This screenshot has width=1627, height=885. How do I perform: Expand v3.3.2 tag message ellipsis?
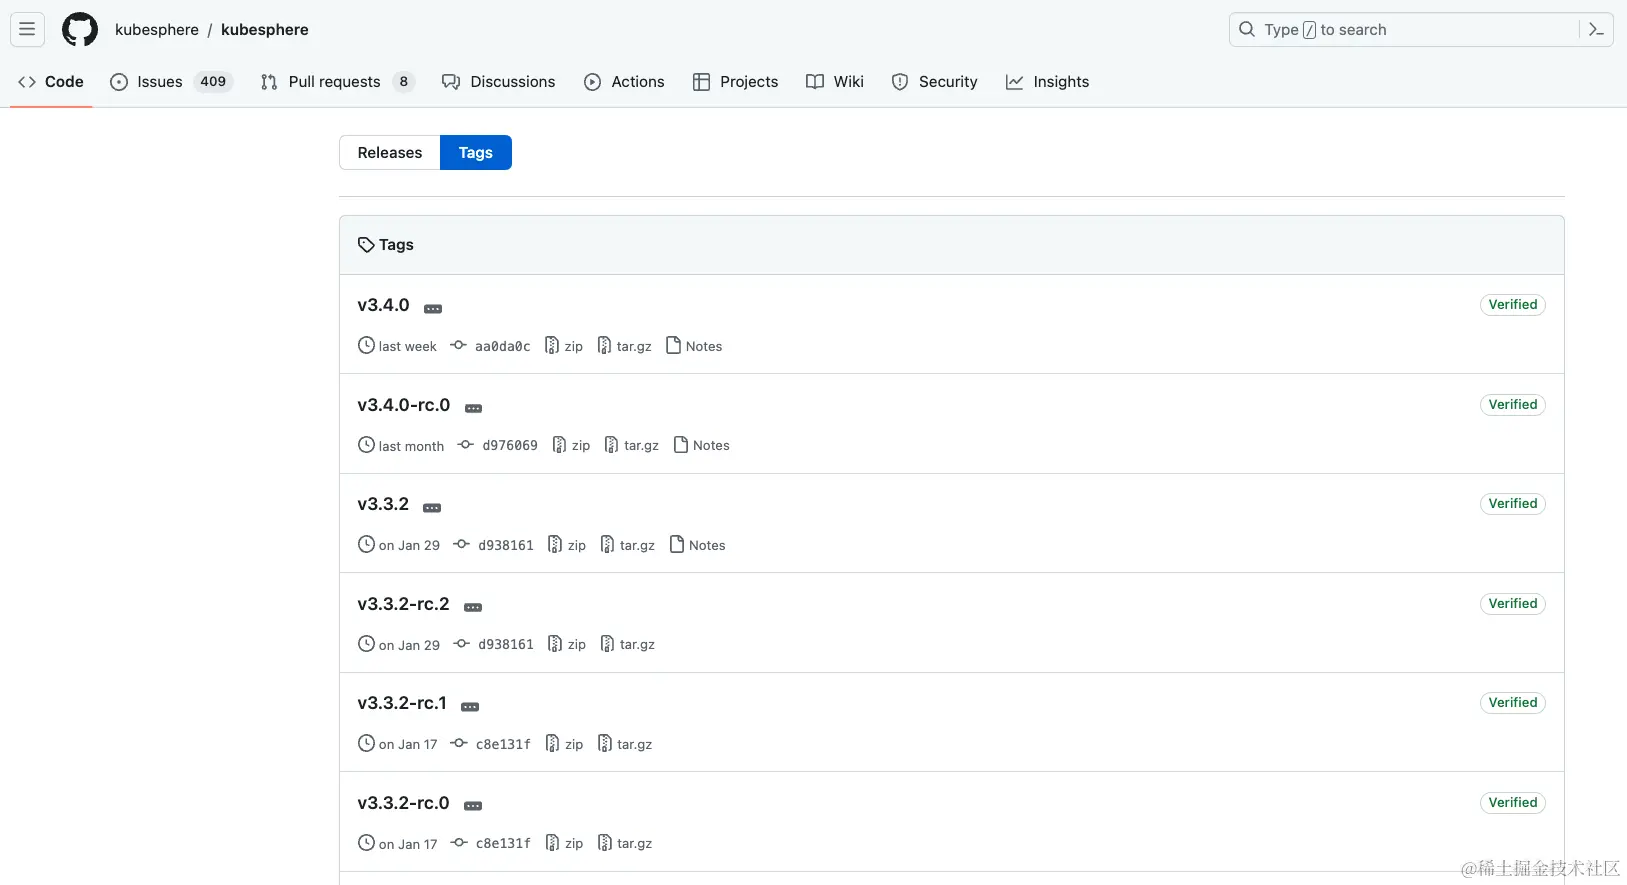pyautogui.click(x=432, y=508)
